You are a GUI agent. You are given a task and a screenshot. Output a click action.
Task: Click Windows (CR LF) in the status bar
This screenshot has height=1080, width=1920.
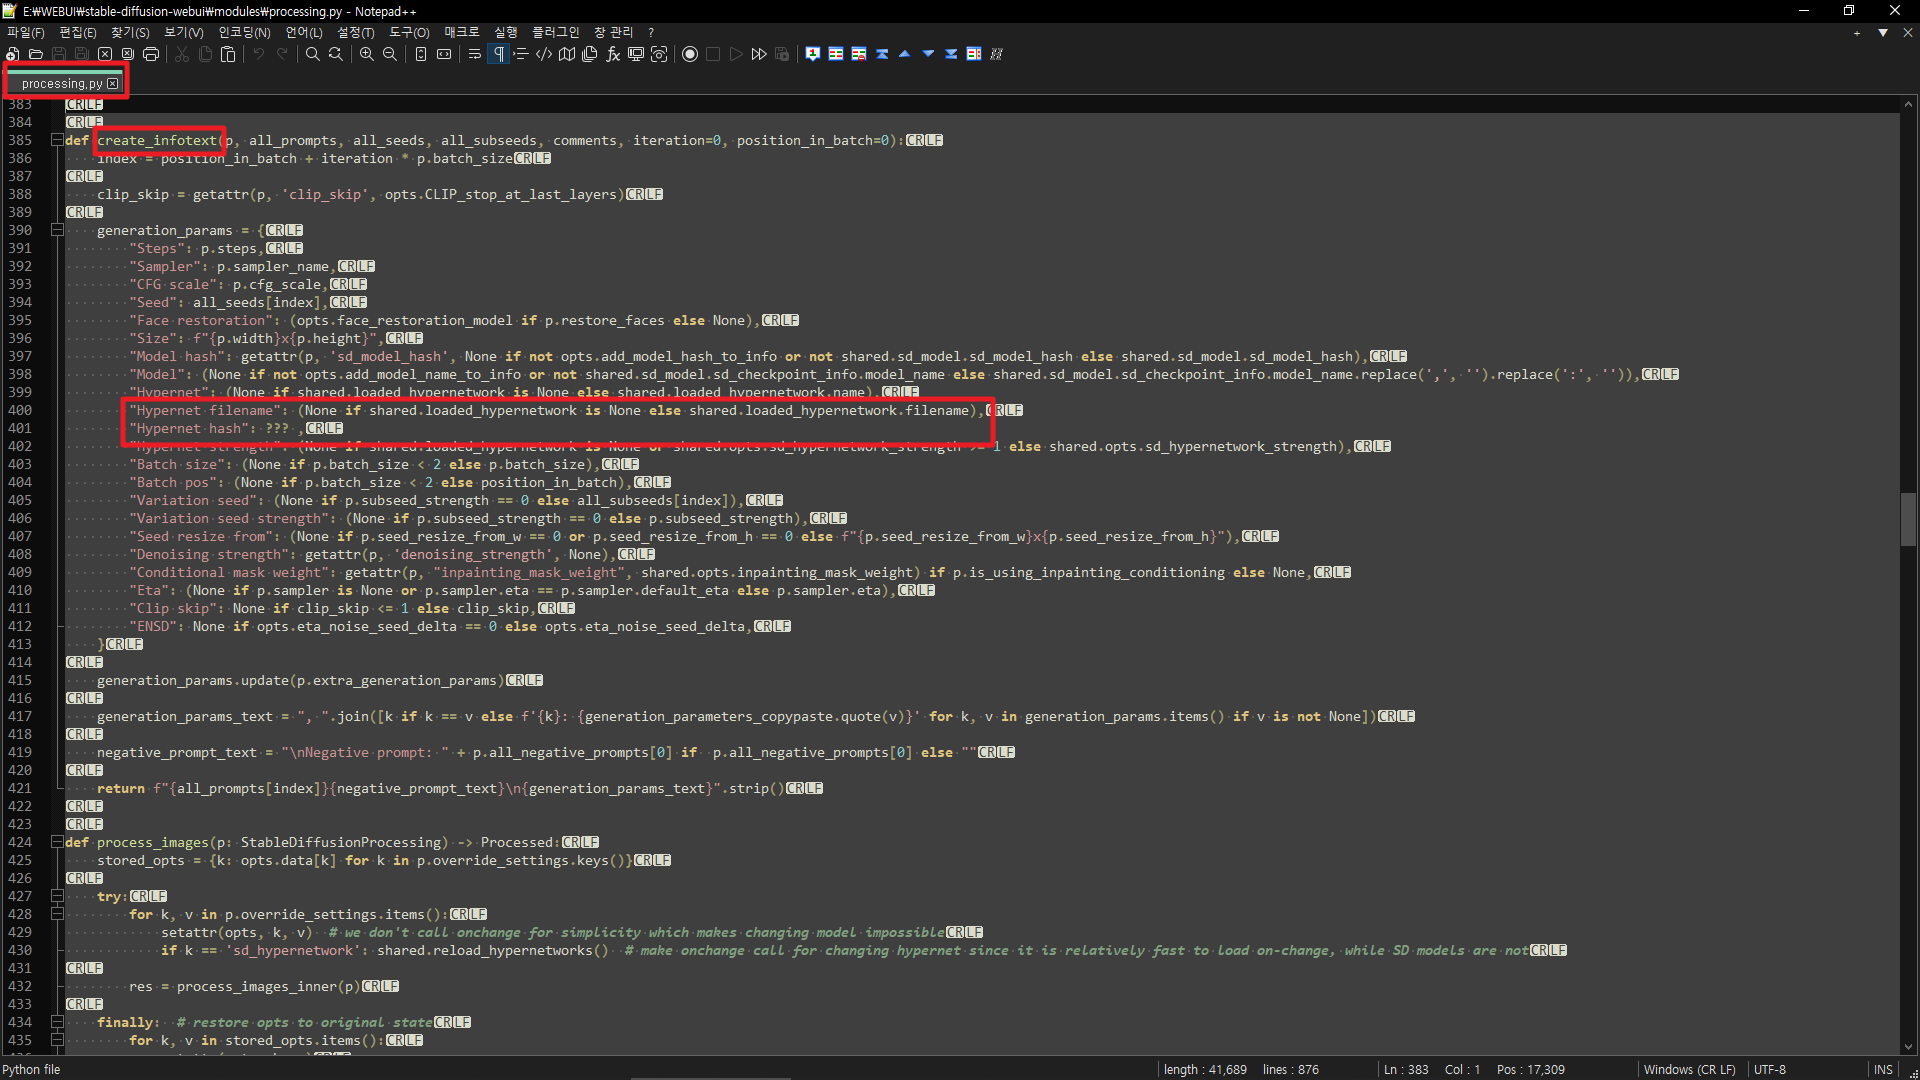point(1690,1069)
